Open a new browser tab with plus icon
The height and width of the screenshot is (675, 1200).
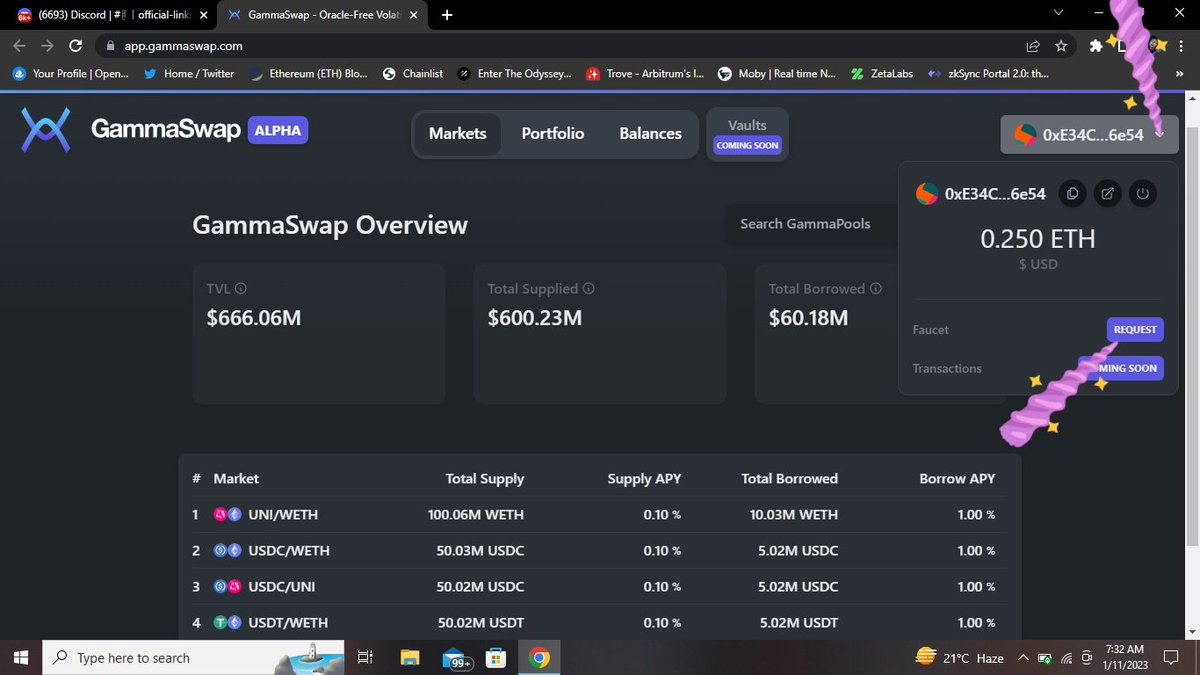(x=447, y=15)
